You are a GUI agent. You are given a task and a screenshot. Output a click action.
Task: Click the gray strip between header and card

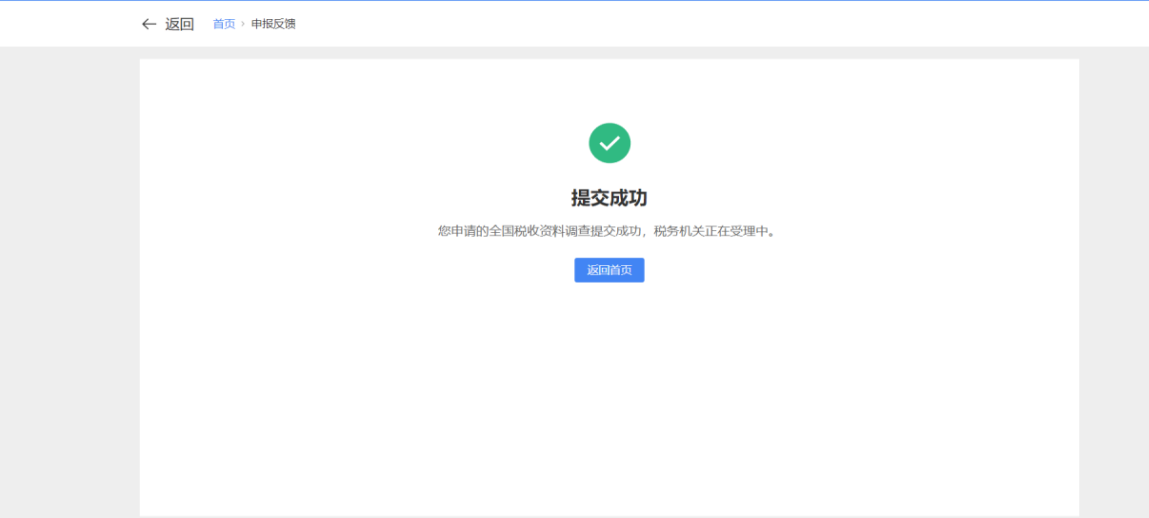(609, 52)
